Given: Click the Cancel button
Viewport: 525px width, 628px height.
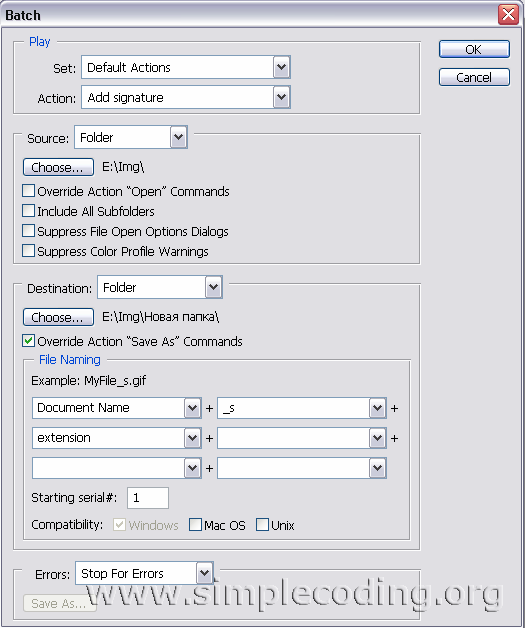Looking at the screenshot, I should 474,77.
